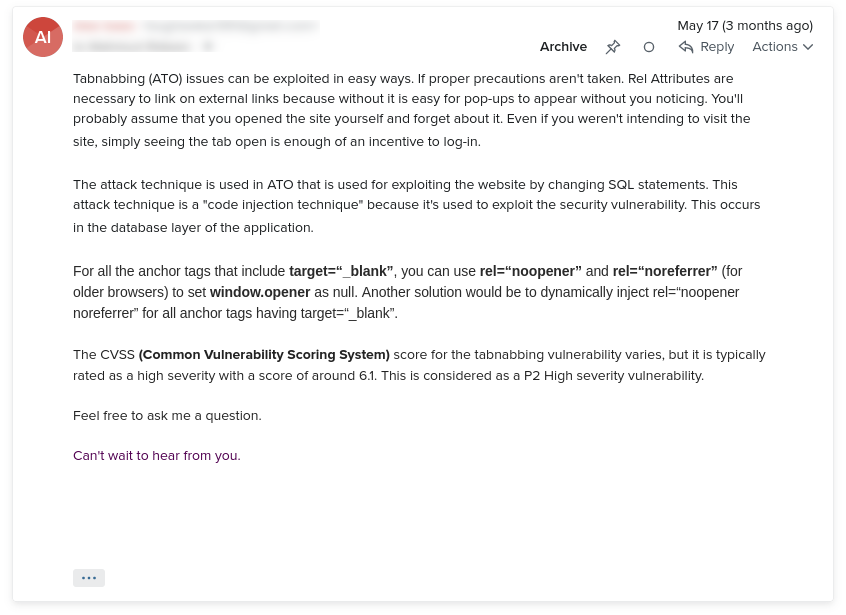Expand the blurred recipient details arrow

pyautogui.click(x=208, y=46)
